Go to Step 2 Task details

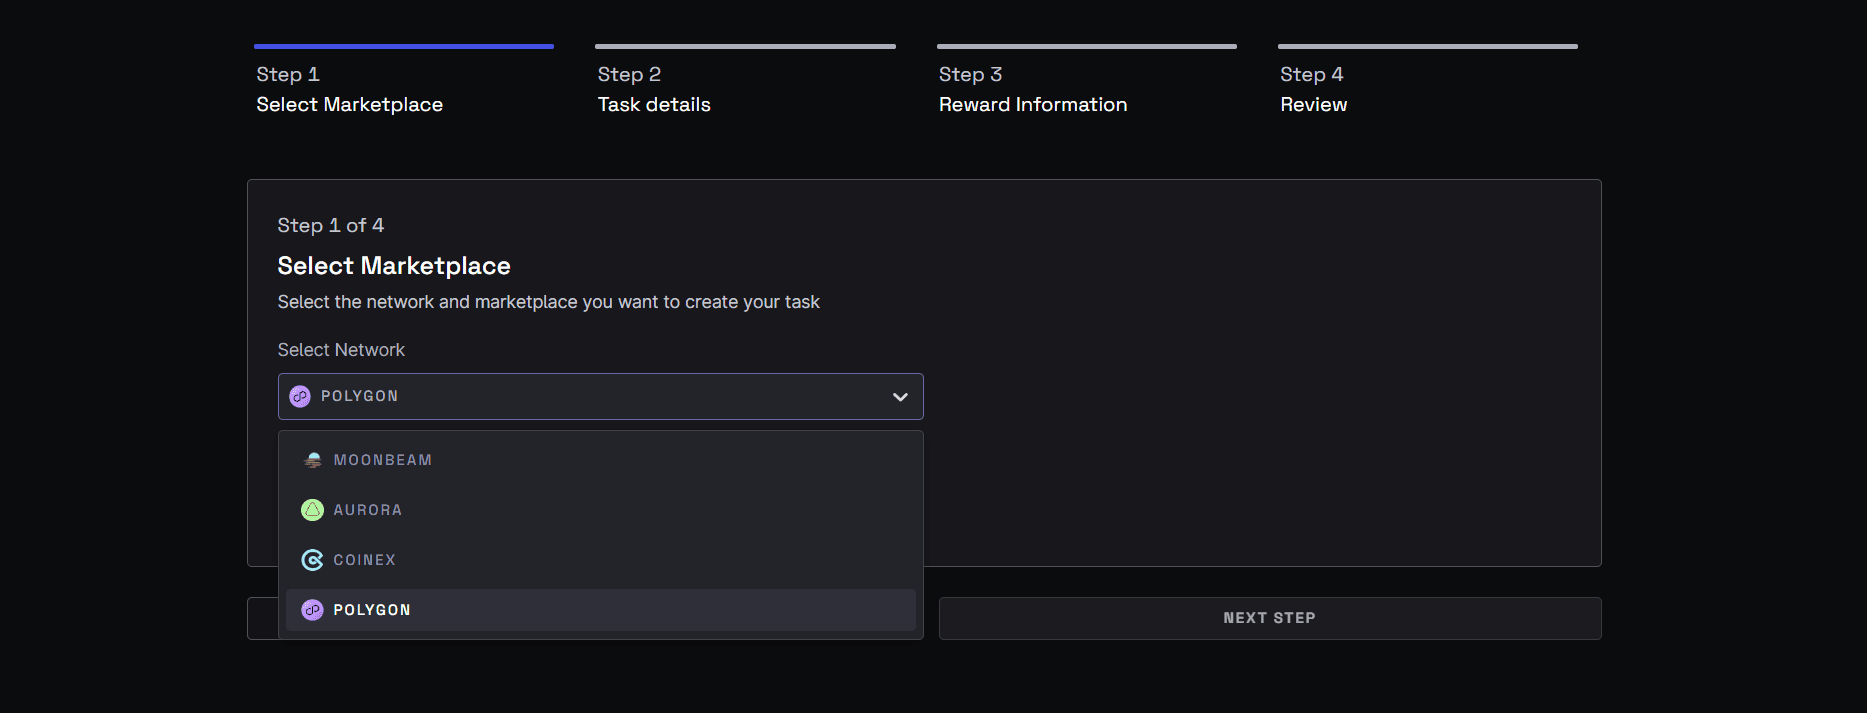pos(745,81)
